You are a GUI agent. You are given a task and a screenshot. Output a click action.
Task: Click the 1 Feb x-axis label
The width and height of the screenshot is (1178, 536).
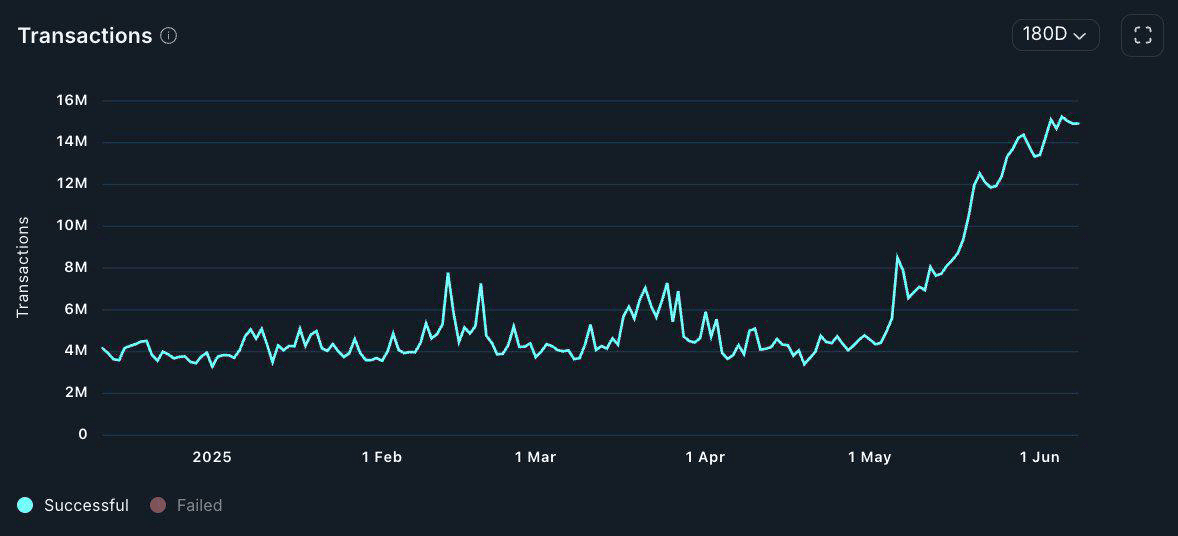point(382,457)
